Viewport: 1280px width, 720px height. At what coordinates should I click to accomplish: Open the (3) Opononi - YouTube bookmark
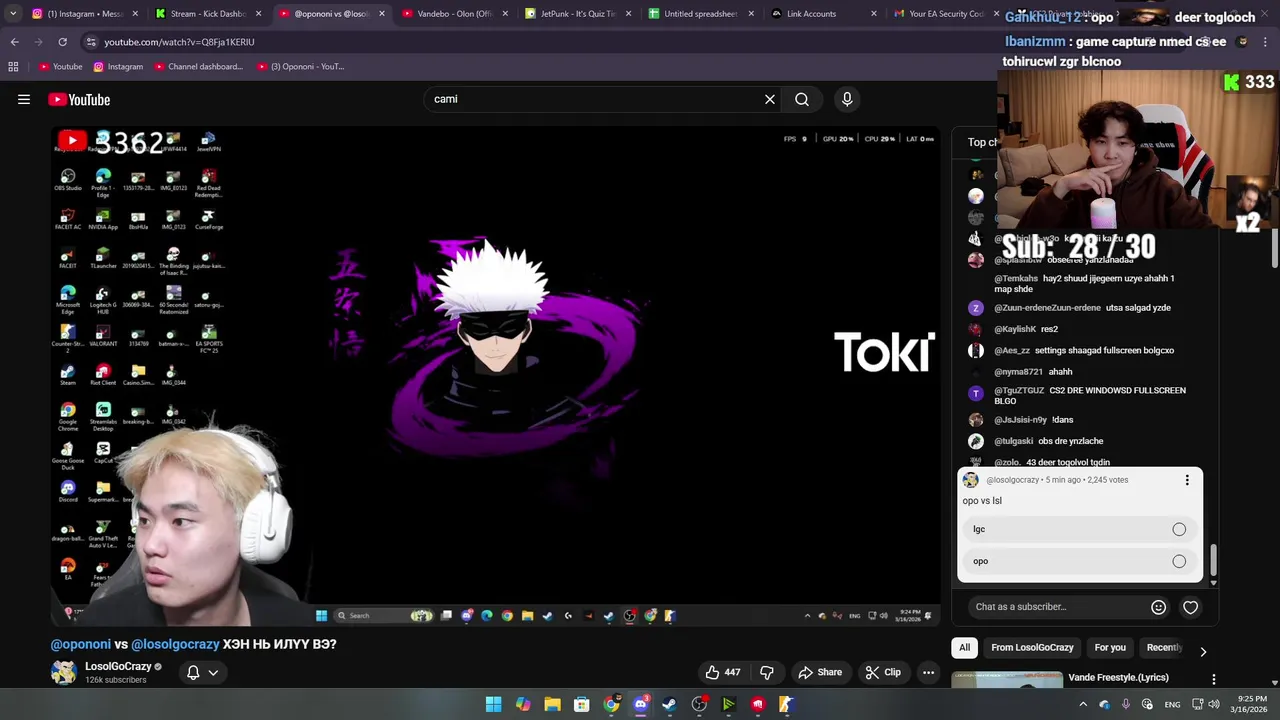point(301,66)
